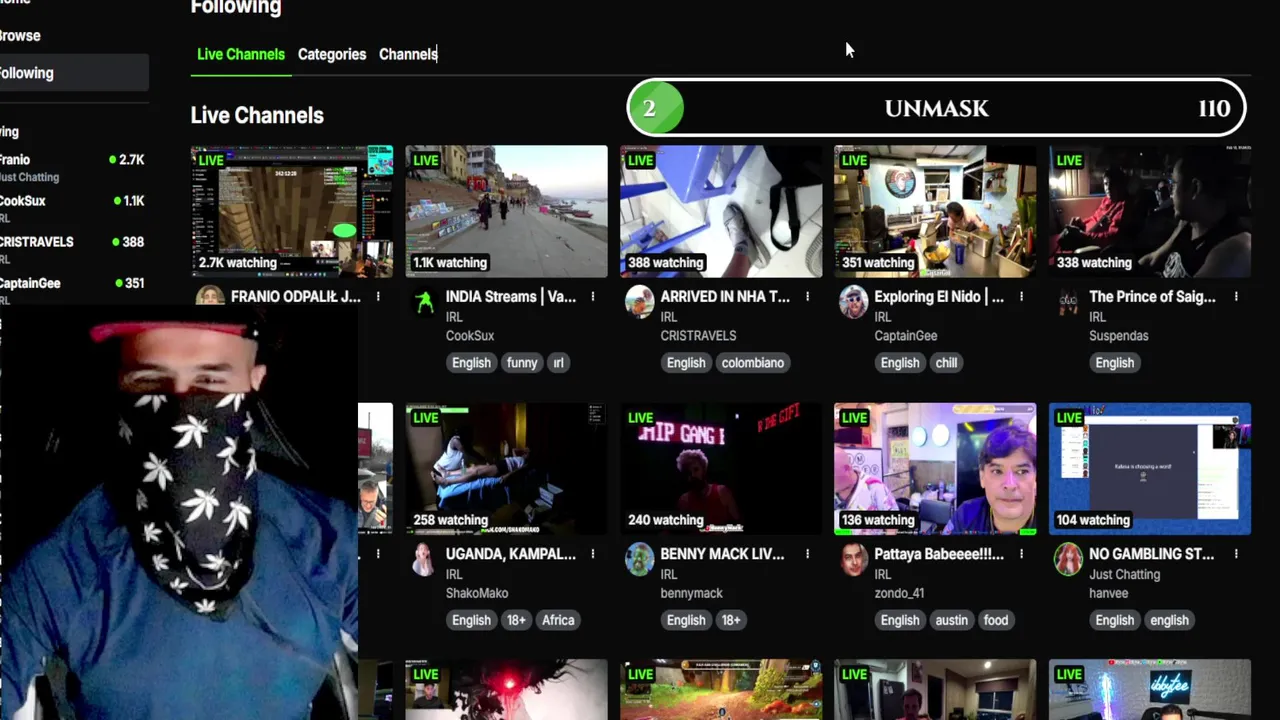Switch to the Channels tab
The height and width of the screenshot is (720, 1280).
point(408,54)
